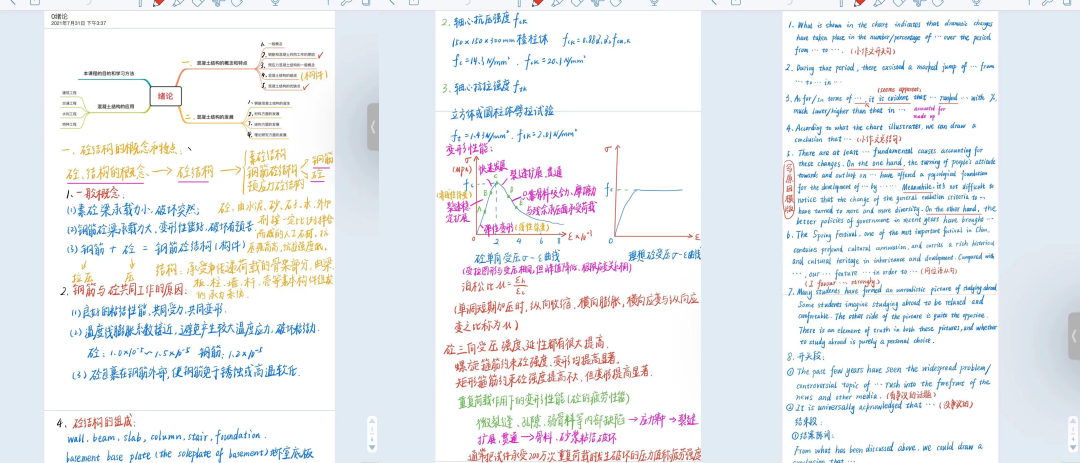Image resolution: width=1080 pixels, height=463 pixels.
Task: Select the red pen tool above the 00绪论 note
Action: [x=160, y=3]
